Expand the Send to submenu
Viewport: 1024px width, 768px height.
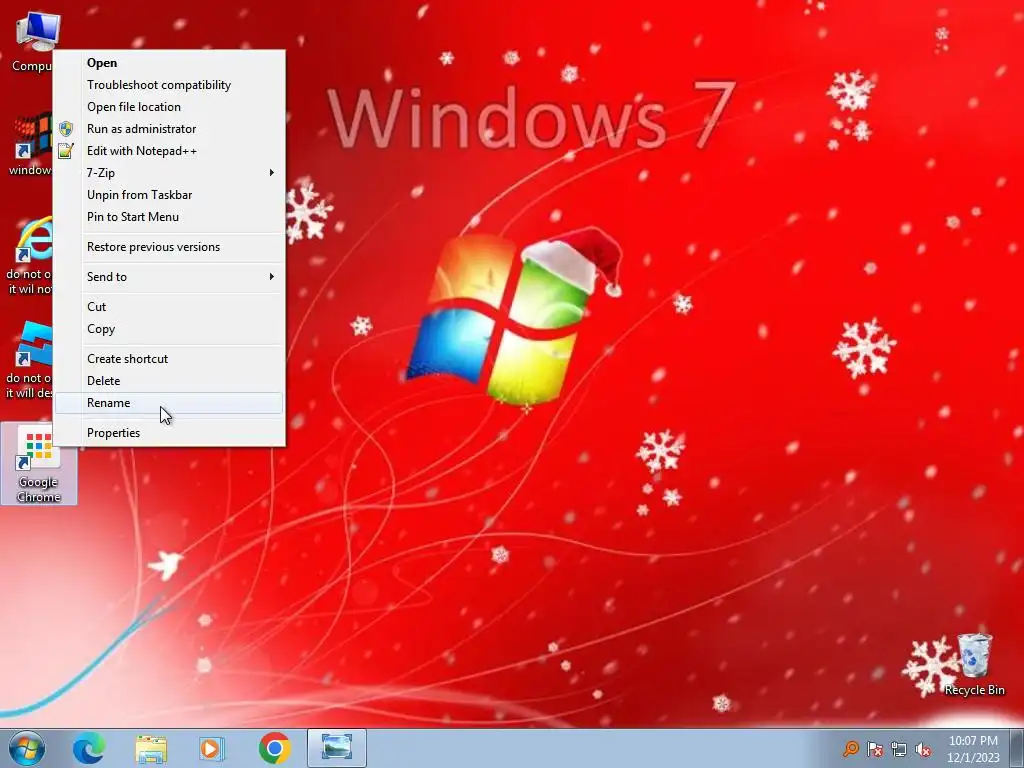[168, 277]
